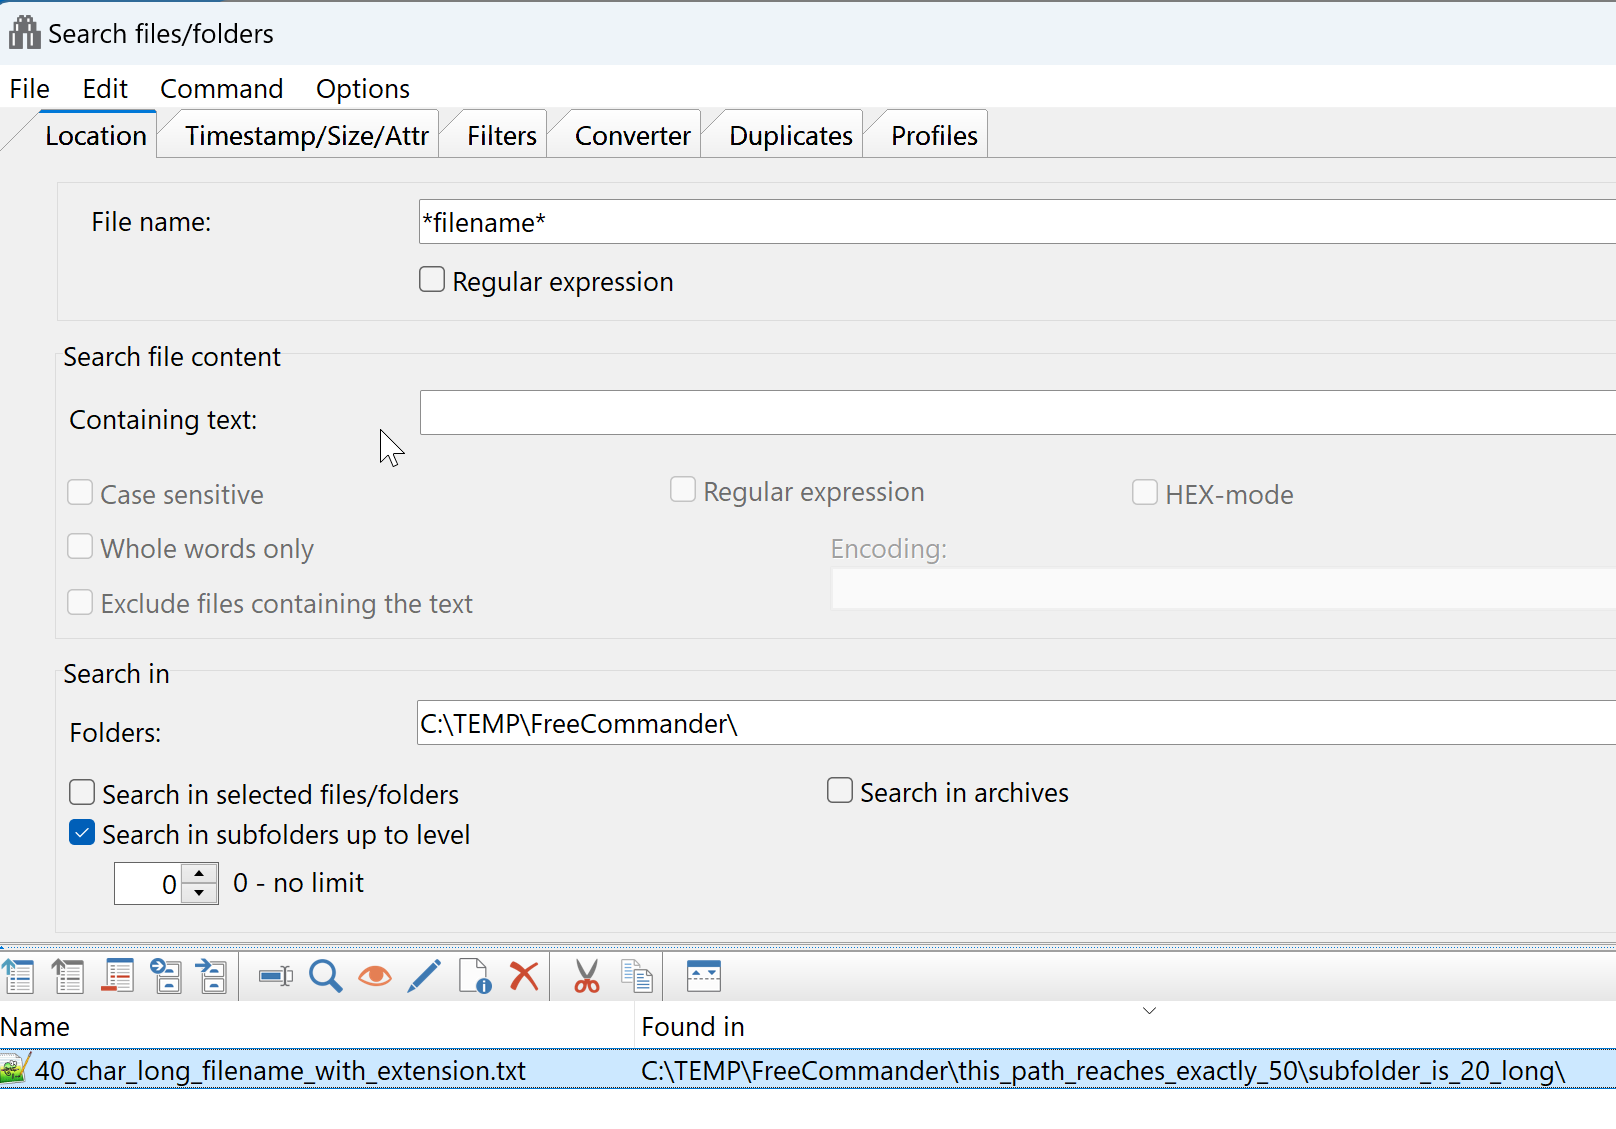Screen dimensions: 1616x1129
Task: Sort results by the Name column header
Action: coord(36,1027)
